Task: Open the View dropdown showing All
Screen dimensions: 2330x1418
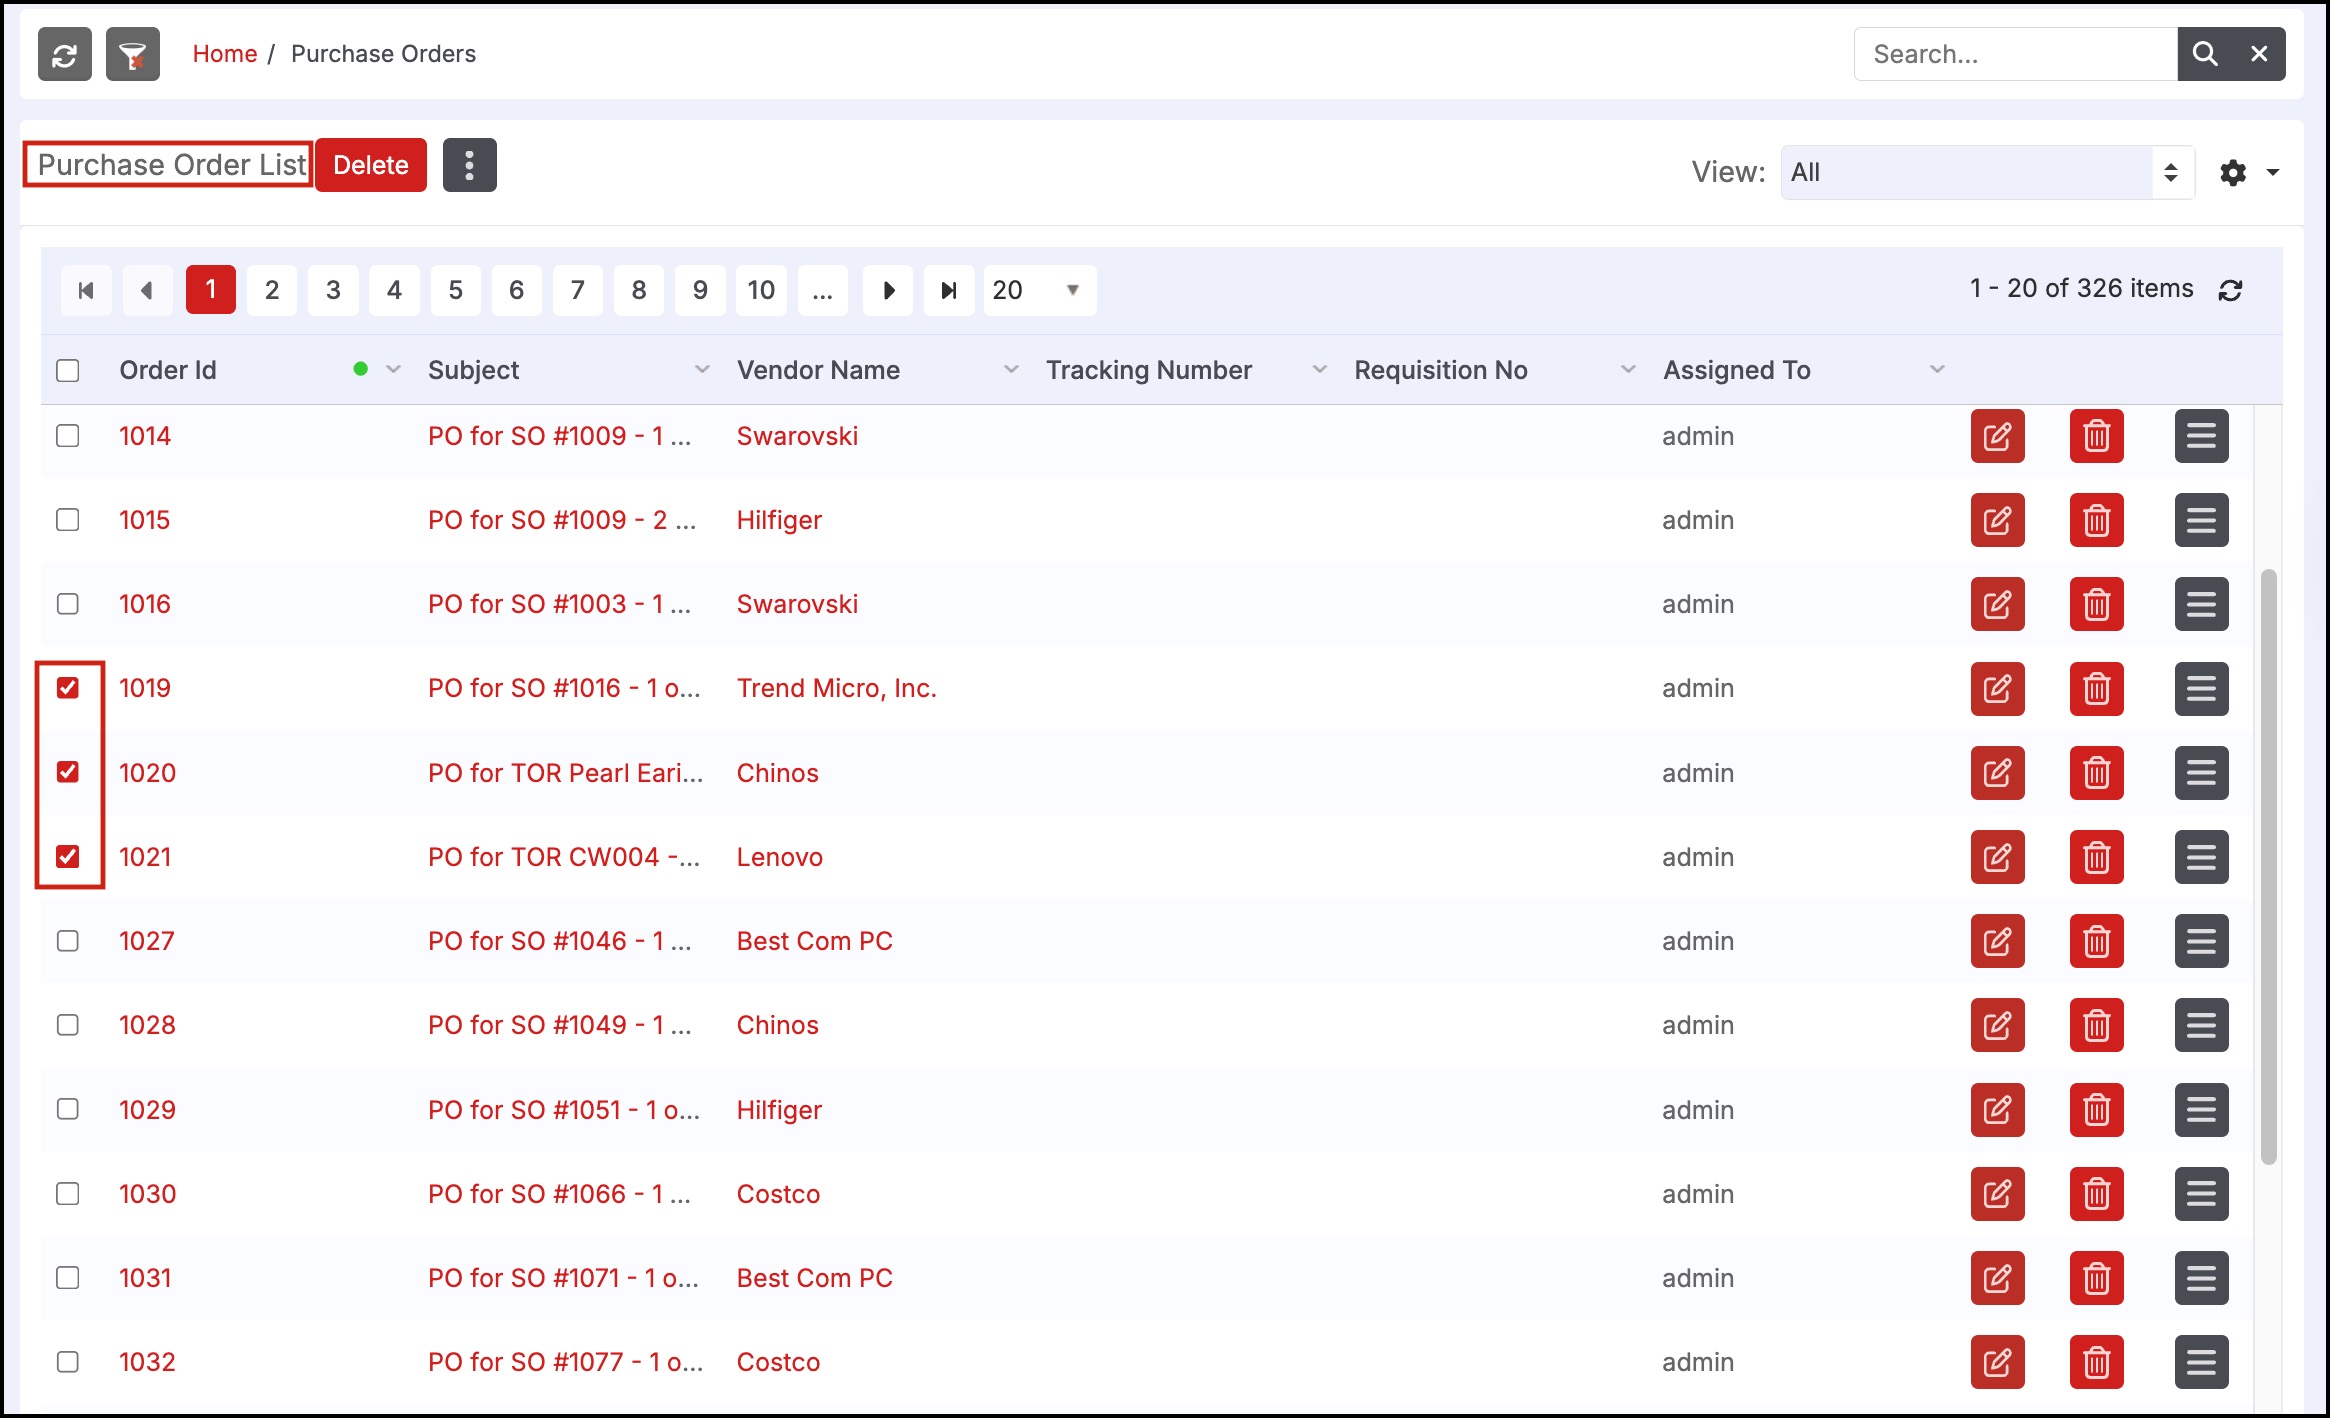Action: 1986,172
